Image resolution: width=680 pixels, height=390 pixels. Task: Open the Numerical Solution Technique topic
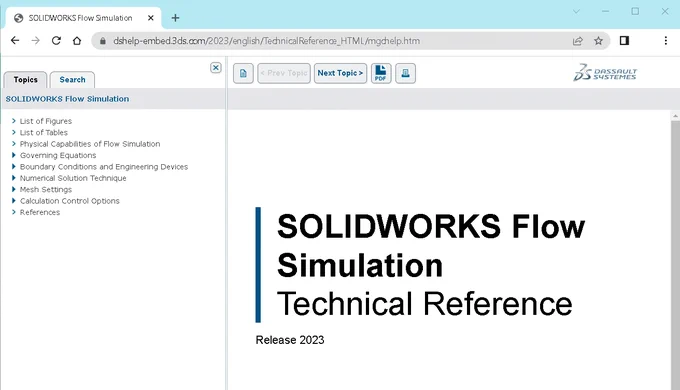pyautogui.click(x=73, y=178)
